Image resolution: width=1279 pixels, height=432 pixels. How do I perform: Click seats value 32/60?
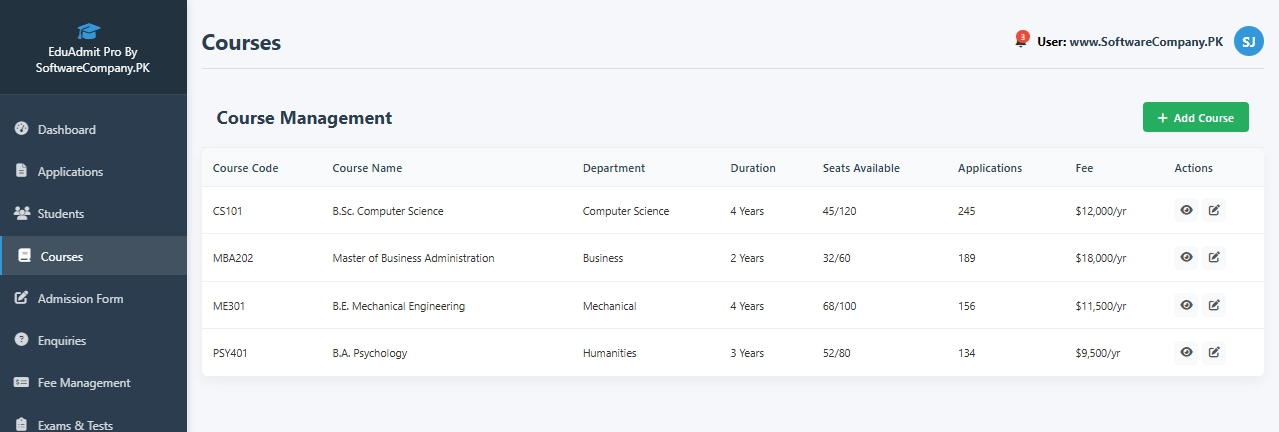point(837,258)
